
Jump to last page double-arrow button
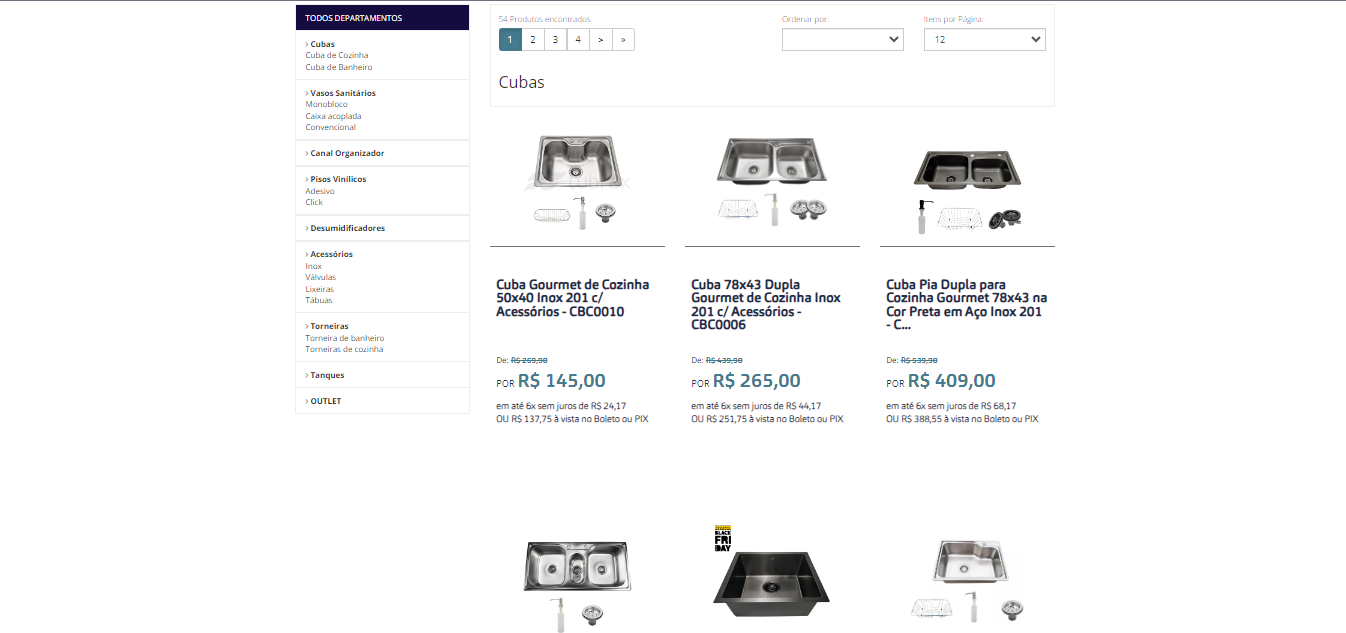tap(623, 40)
